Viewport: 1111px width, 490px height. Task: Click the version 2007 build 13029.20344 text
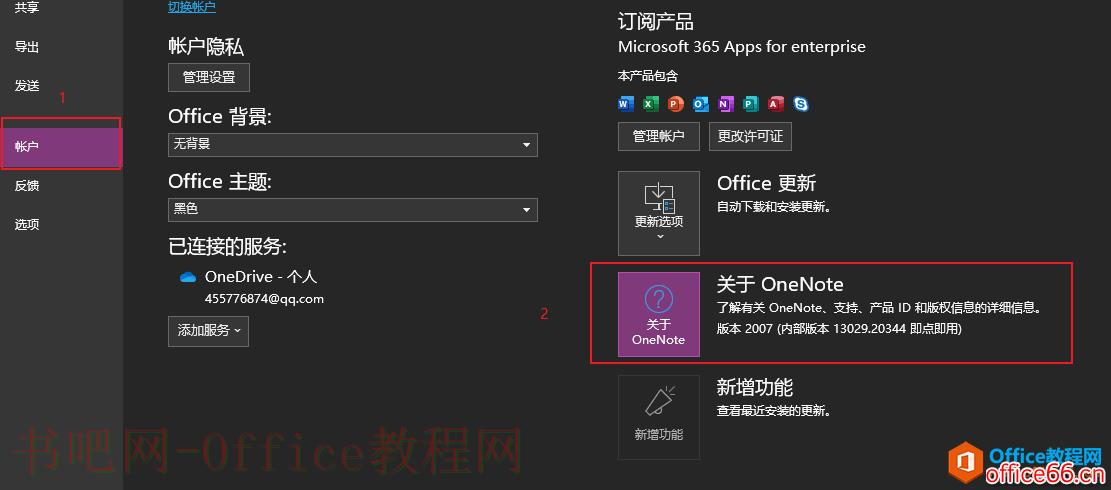click(839, 329)
